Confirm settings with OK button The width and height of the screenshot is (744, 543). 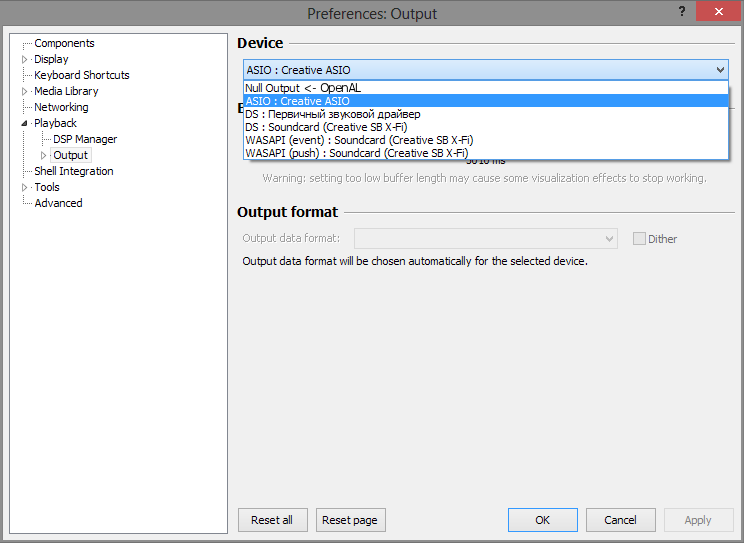click(x=542, y=520)
